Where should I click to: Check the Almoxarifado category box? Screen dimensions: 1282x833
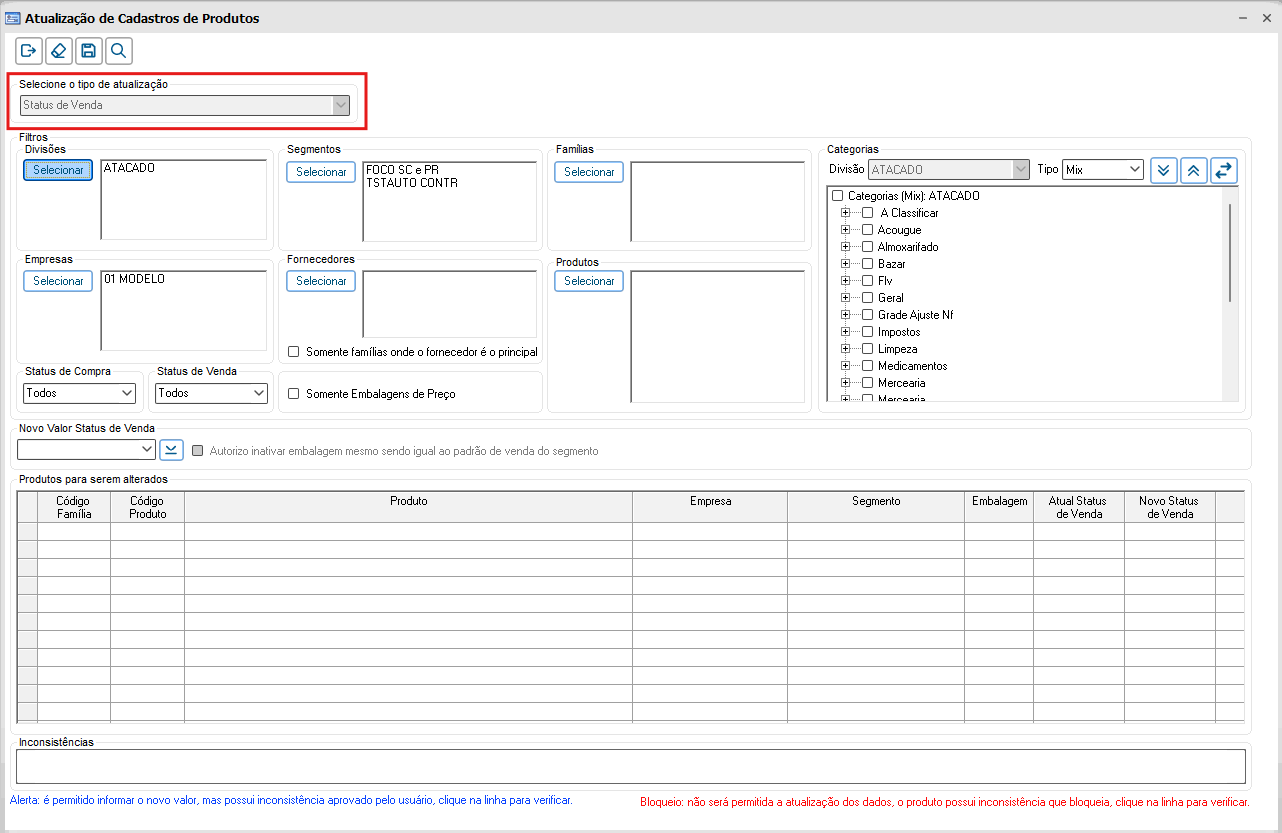pyautogui.click(x=868, y=247)
